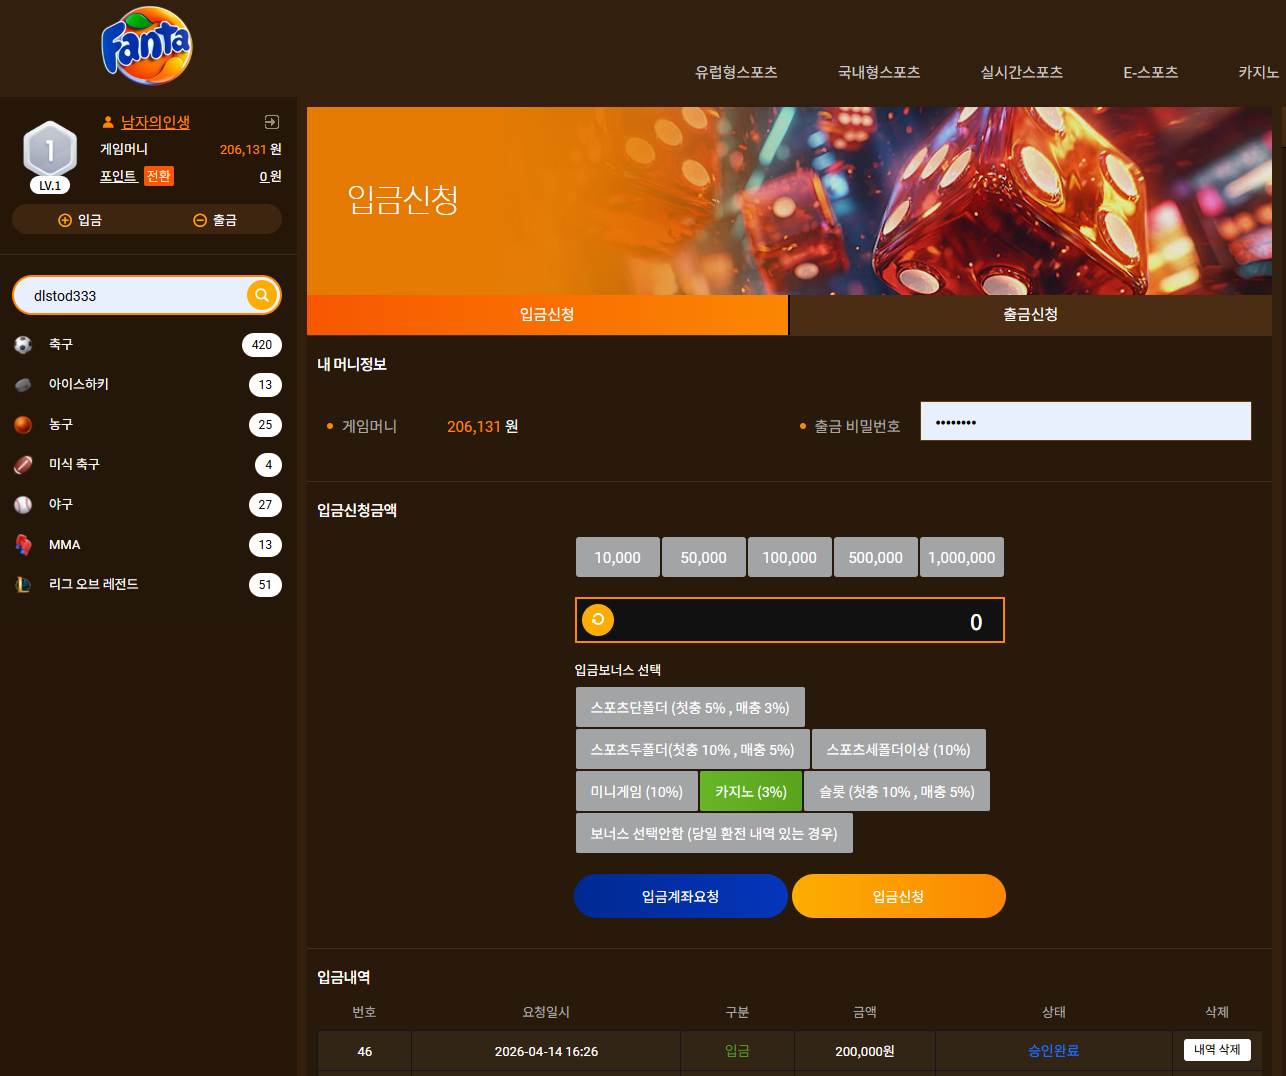
Task: Click the 내역 삭제 button
Action: pyautogui.click(x=1217, y=1050)
